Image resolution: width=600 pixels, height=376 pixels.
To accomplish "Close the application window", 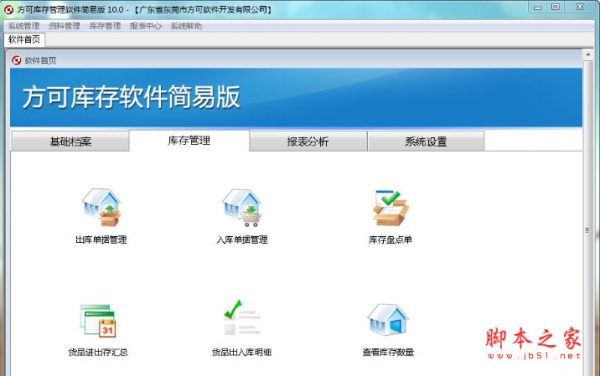I will click(580, 7).
